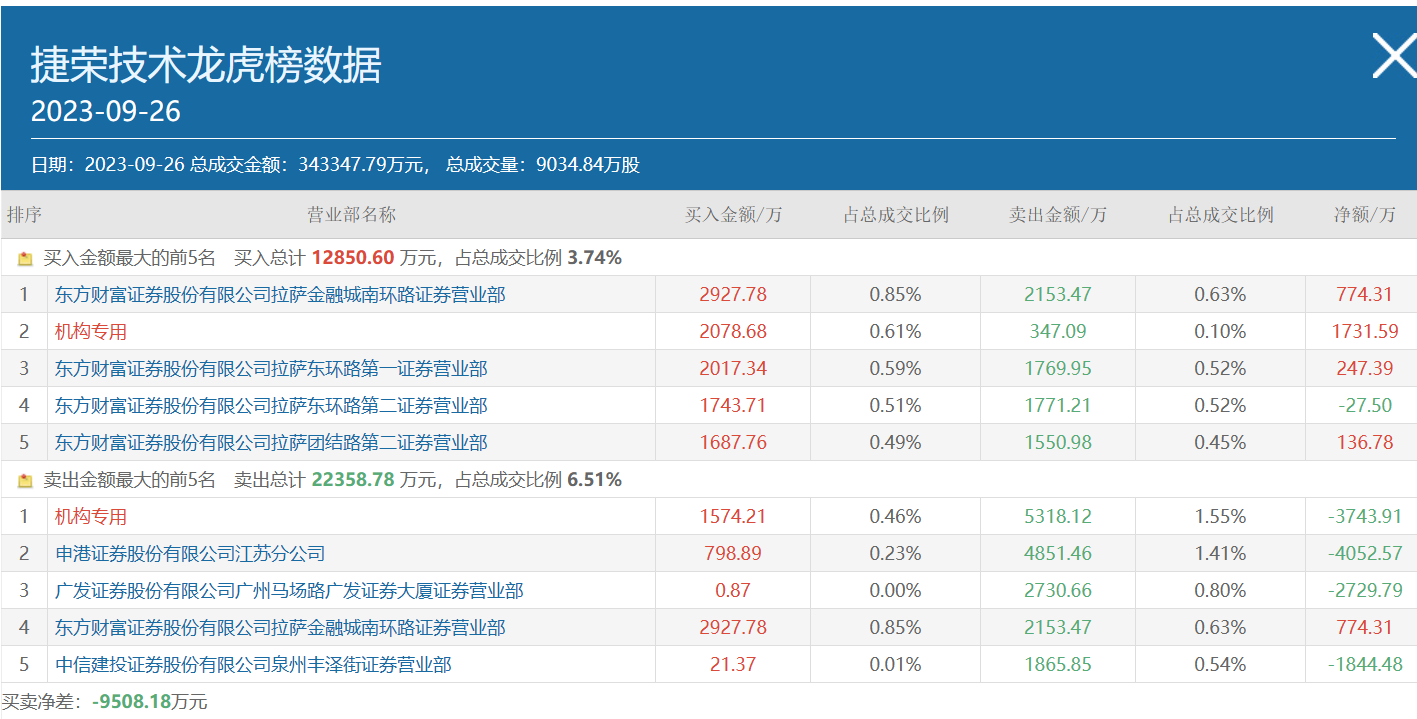This screenshot has width=1417, height=719.
Task: Click the bag icon beside 卖出金额最大的前5名
Action: tap(25, 481)
